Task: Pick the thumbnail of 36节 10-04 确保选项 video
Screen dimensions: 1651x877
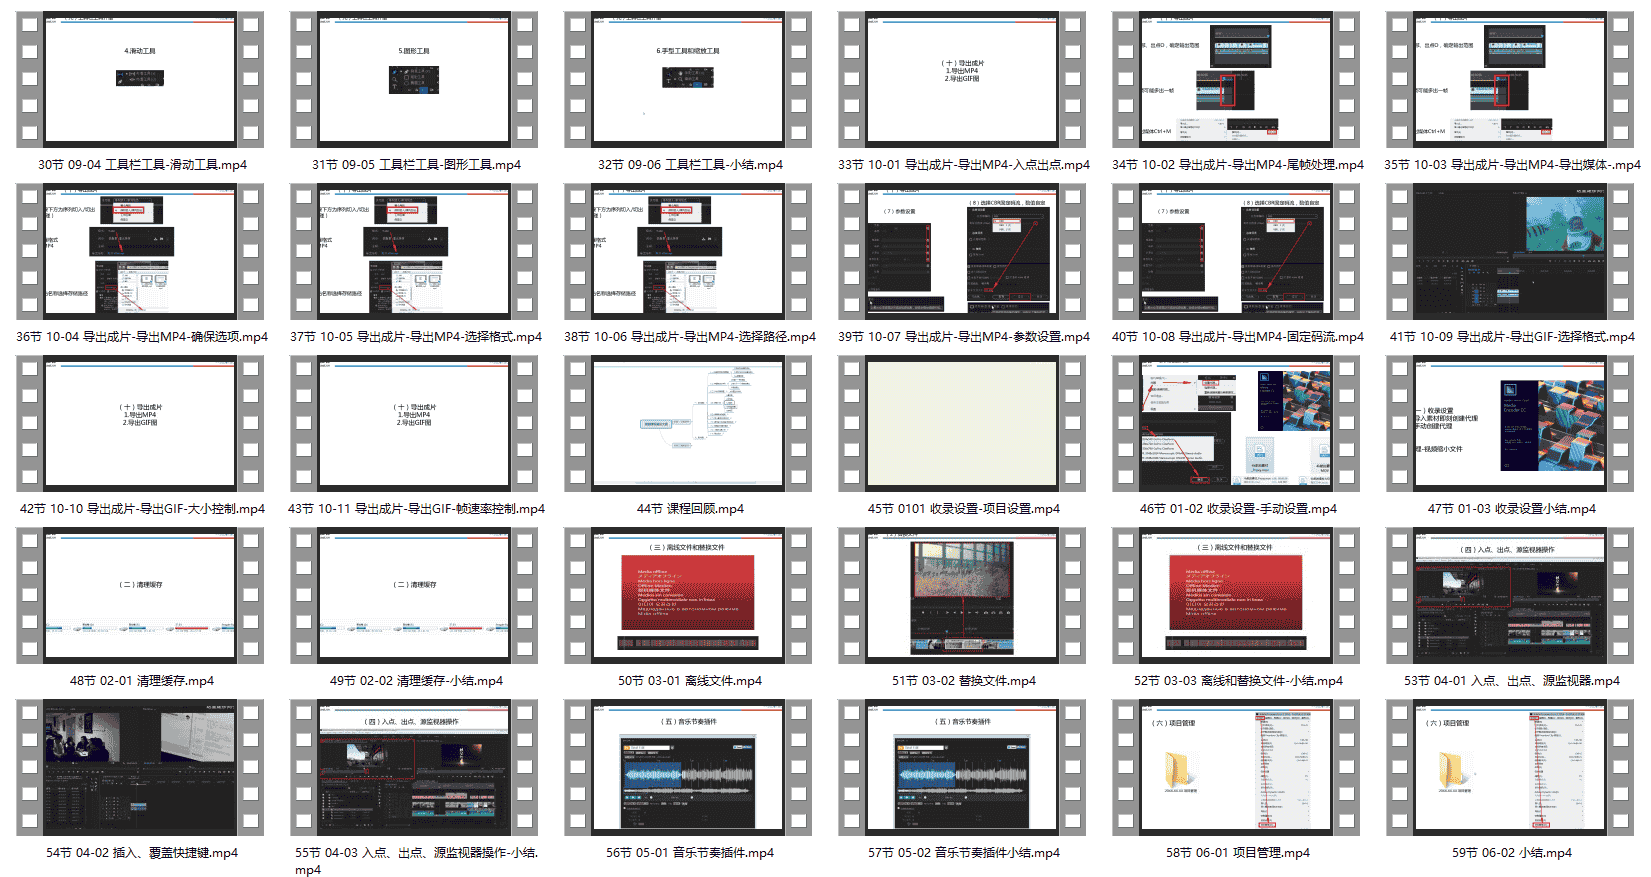Action: 140,252
